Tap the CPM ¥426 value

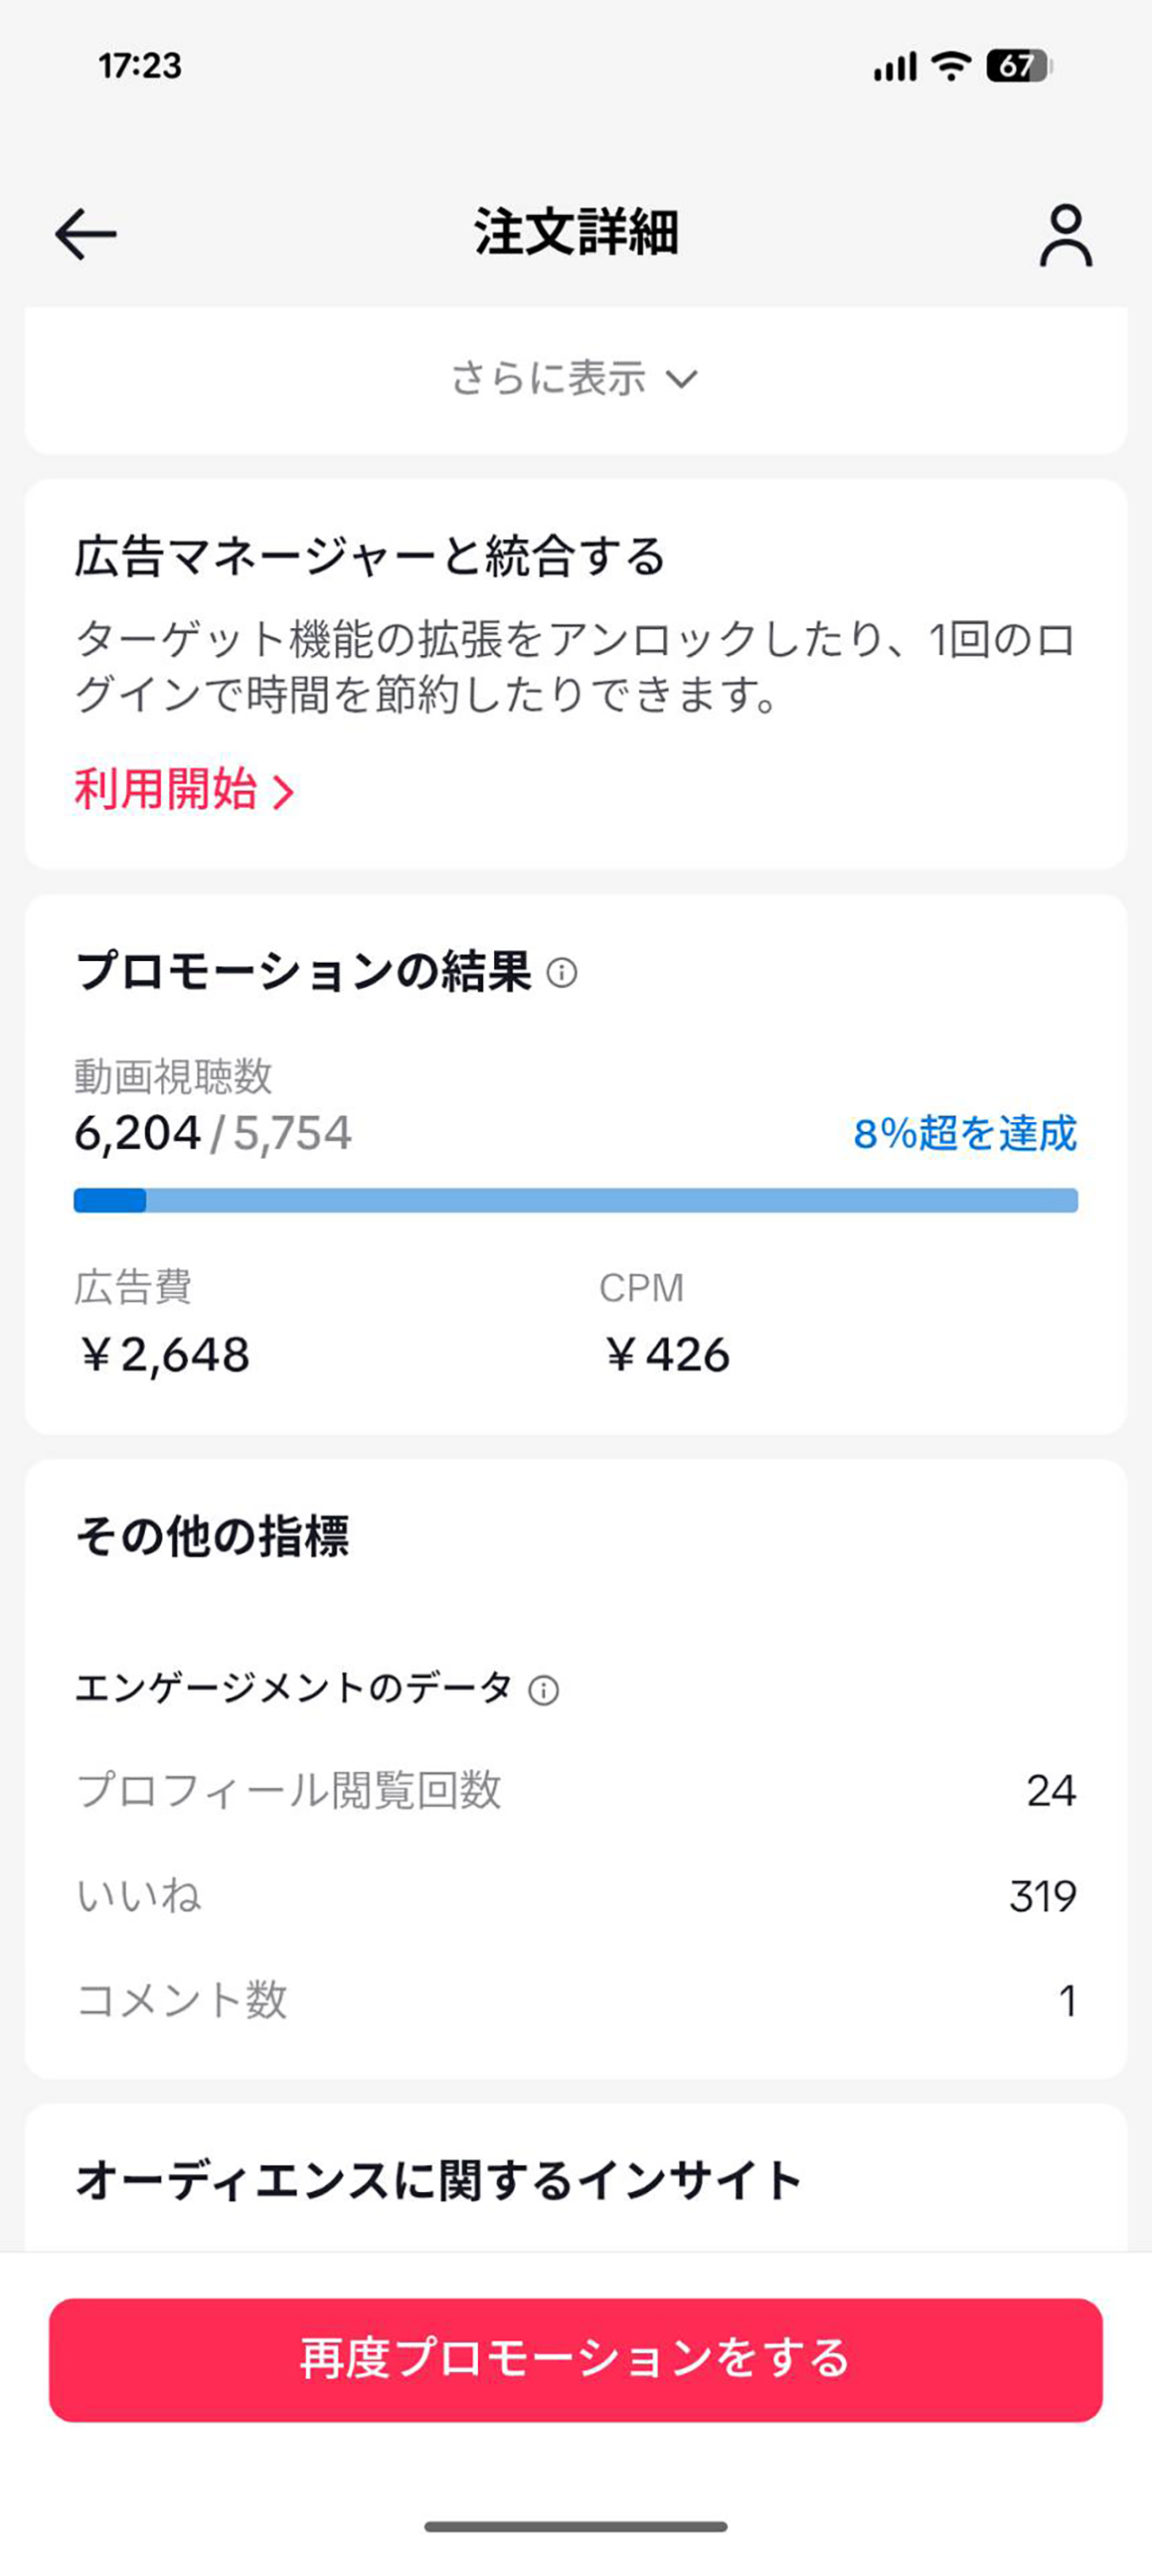click(x=668, y=1355)
